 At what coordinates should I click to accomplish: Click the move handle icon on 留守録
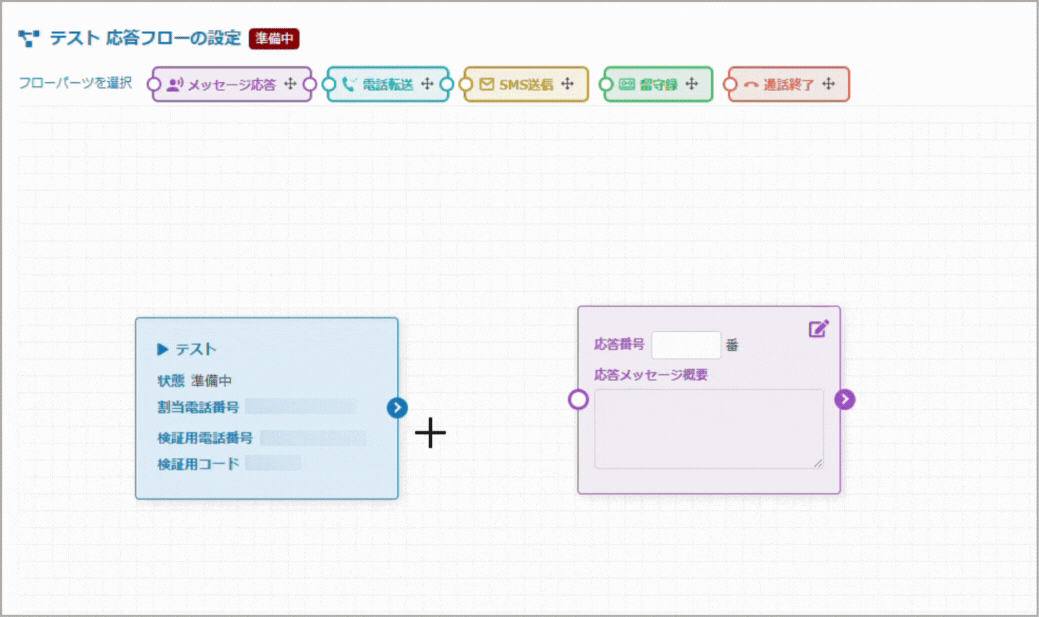click(x=692, y=84)
